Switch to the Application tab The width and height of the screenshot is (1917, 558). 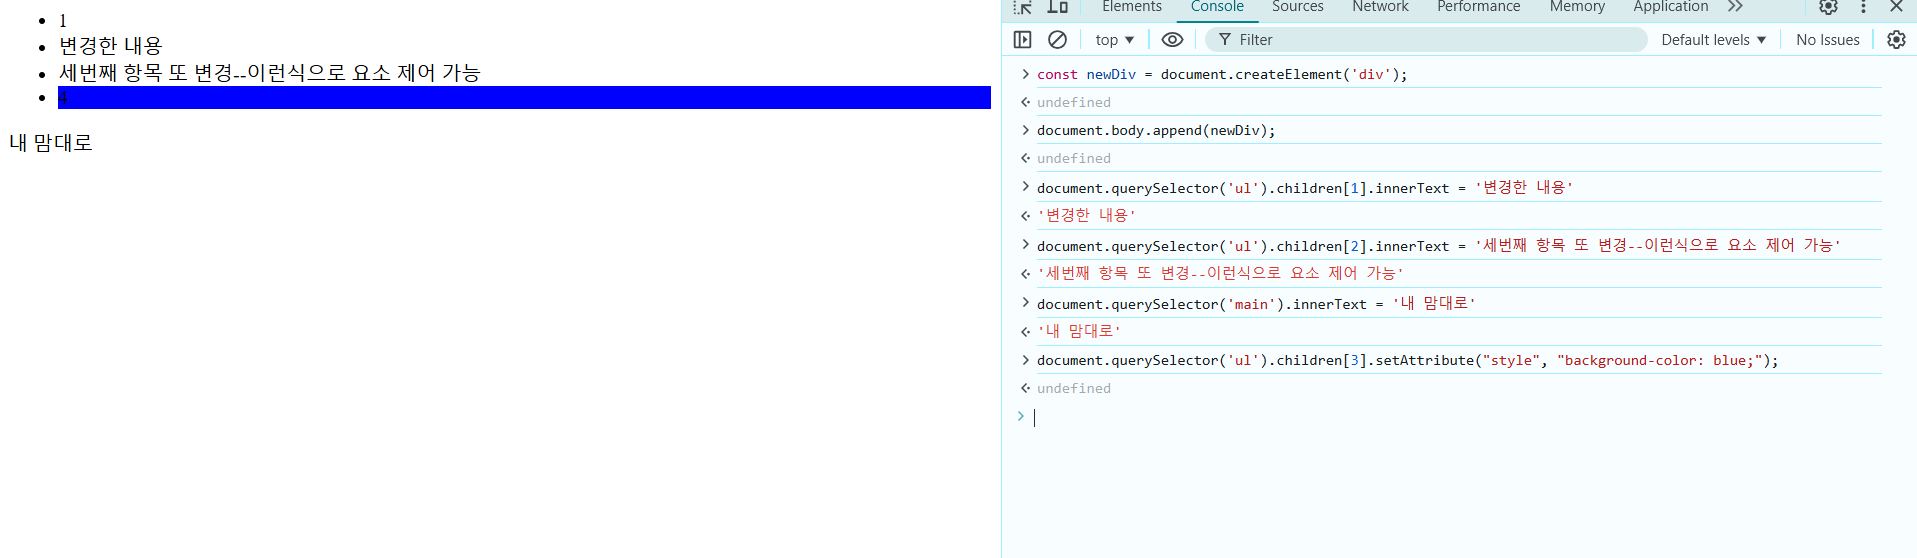(x=1670, y=7)
